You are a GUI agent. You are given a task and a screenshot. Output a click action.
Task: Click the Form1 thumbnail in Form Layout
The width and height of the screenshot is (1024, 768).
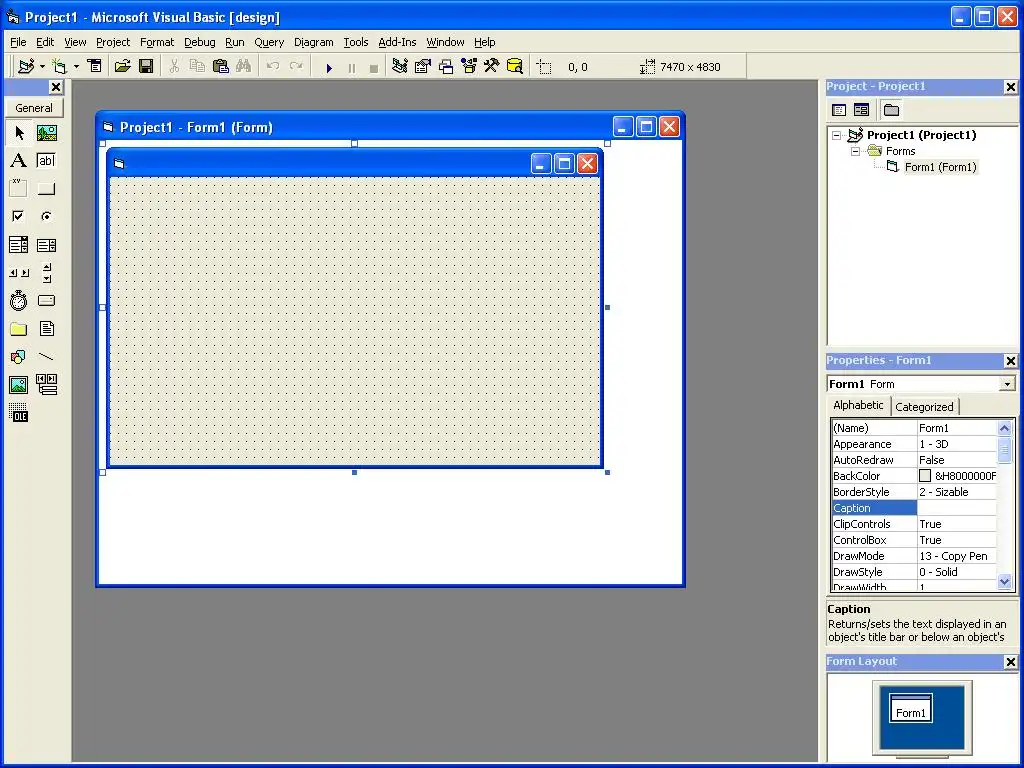911,708
